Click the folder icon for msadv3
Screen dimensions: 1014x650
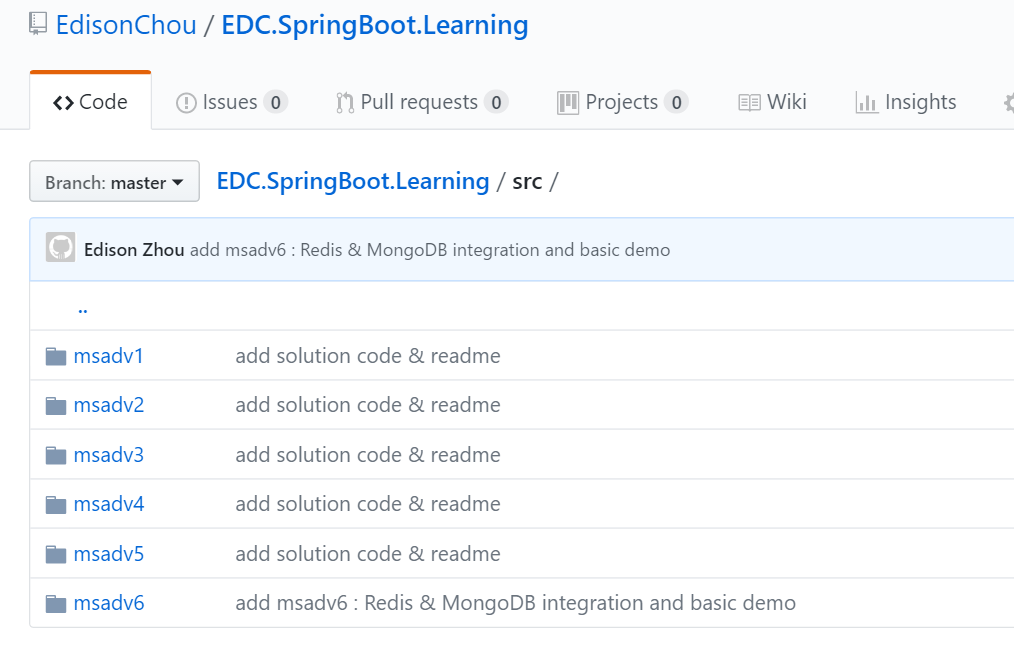(56, 455)
